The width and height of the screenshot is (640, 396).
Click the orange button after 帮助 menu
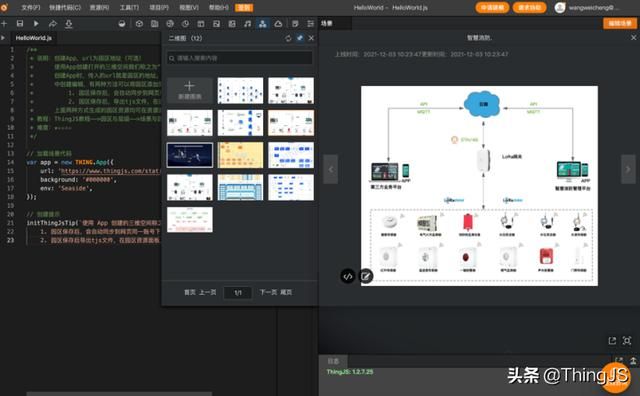244,7
